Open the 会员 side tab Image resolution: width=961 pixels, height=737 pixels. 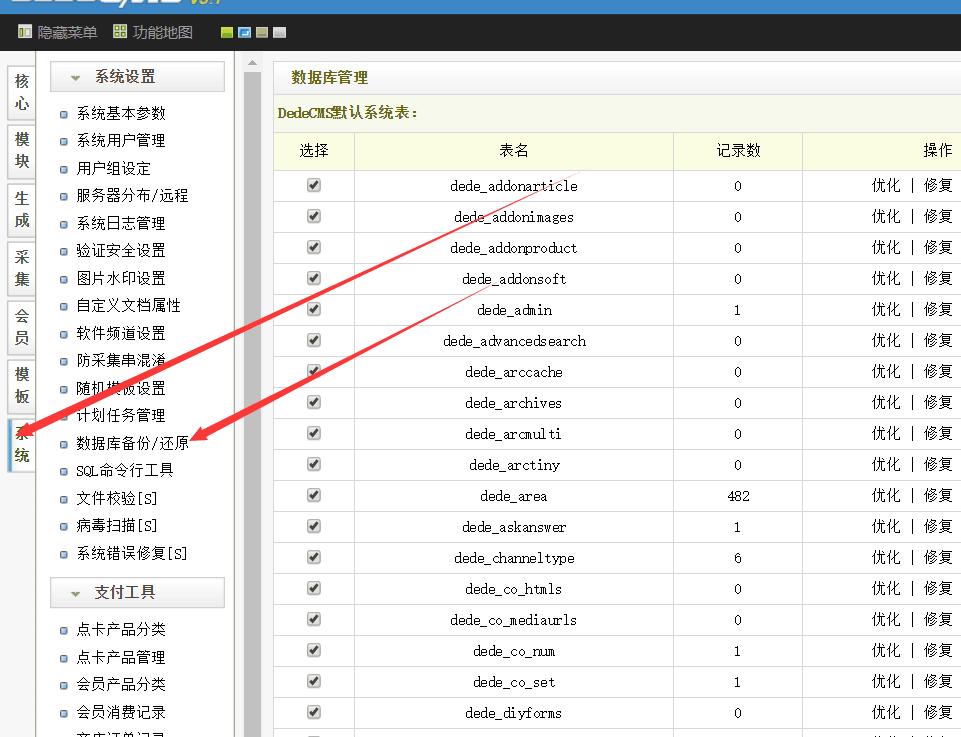pos(21,327)
